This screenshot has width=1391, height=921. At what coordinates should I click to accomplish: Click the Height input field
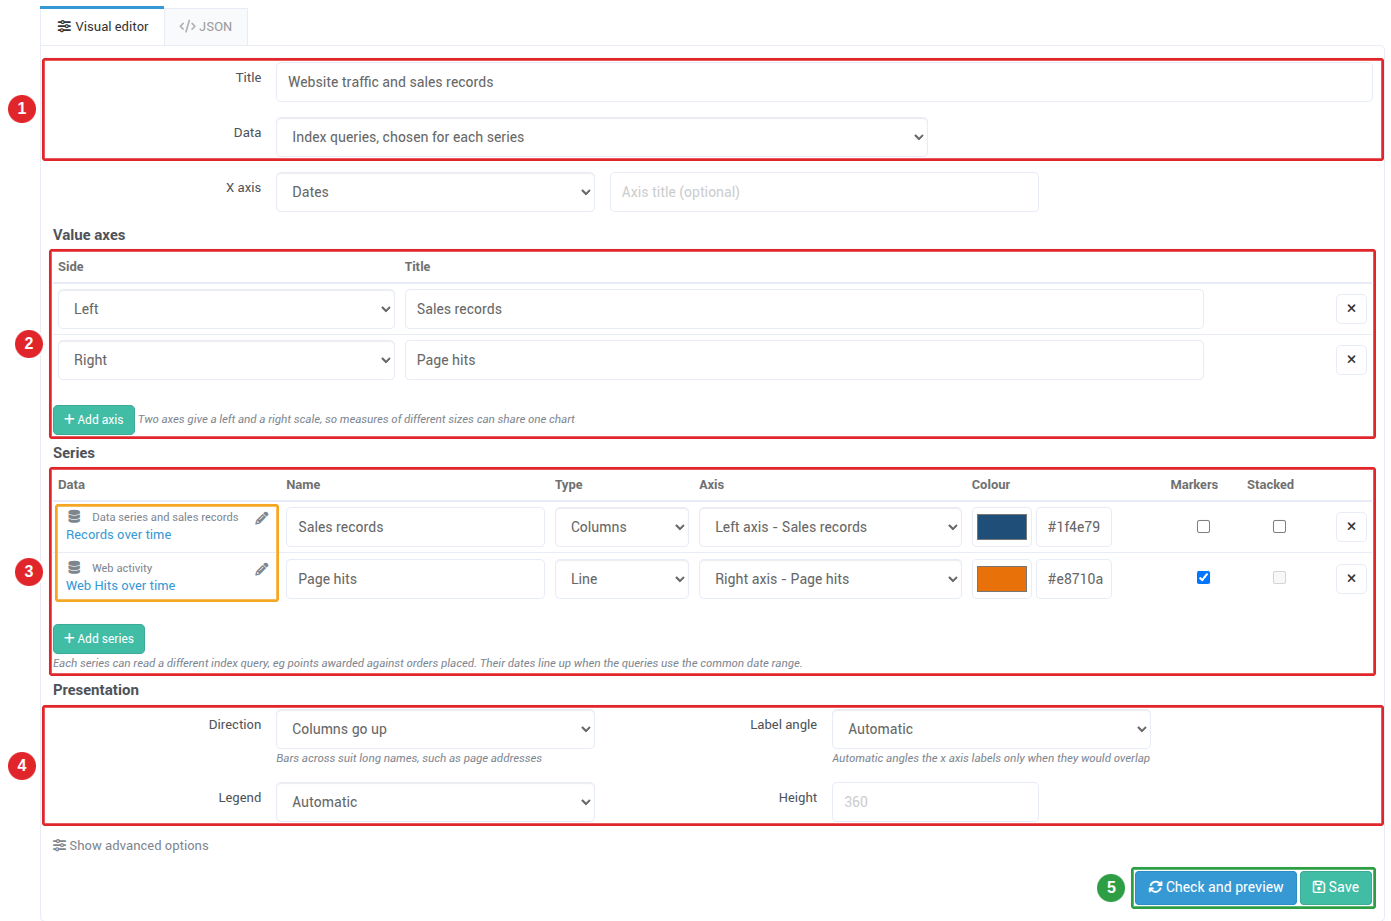(x=935, y=802)
